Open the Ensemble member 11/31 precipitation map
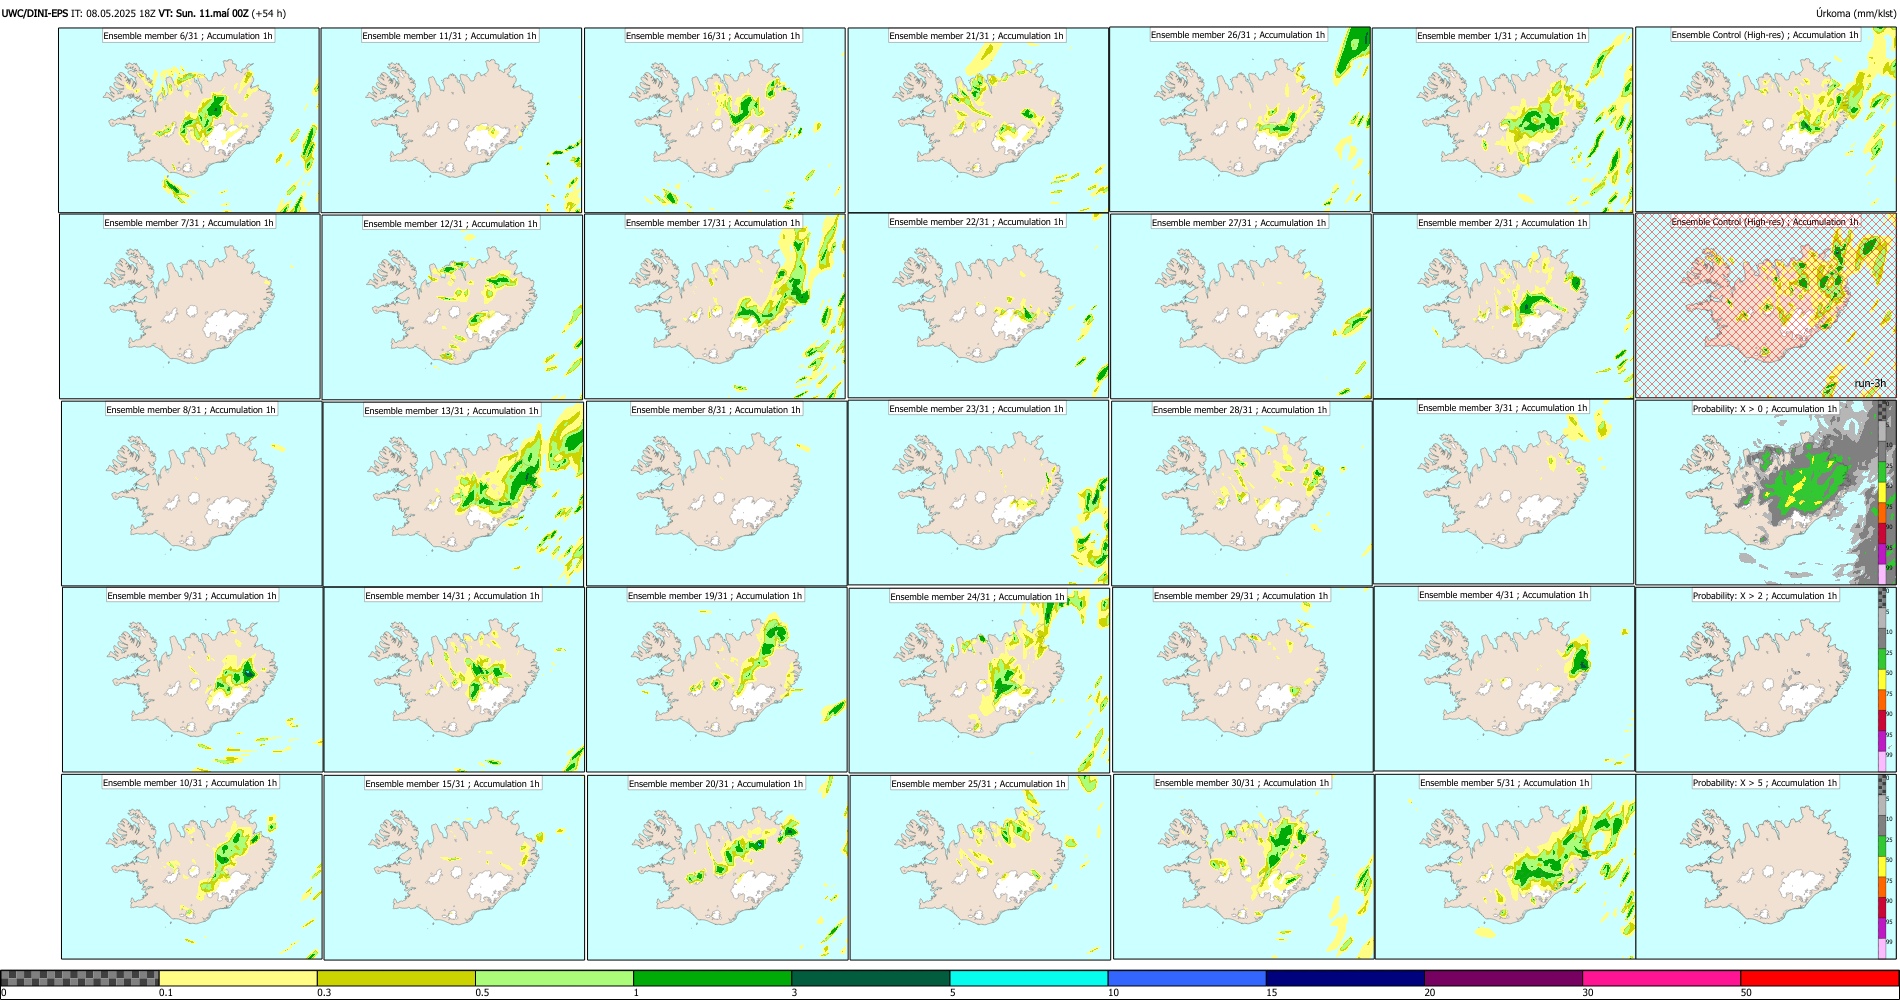 point(451,120)
